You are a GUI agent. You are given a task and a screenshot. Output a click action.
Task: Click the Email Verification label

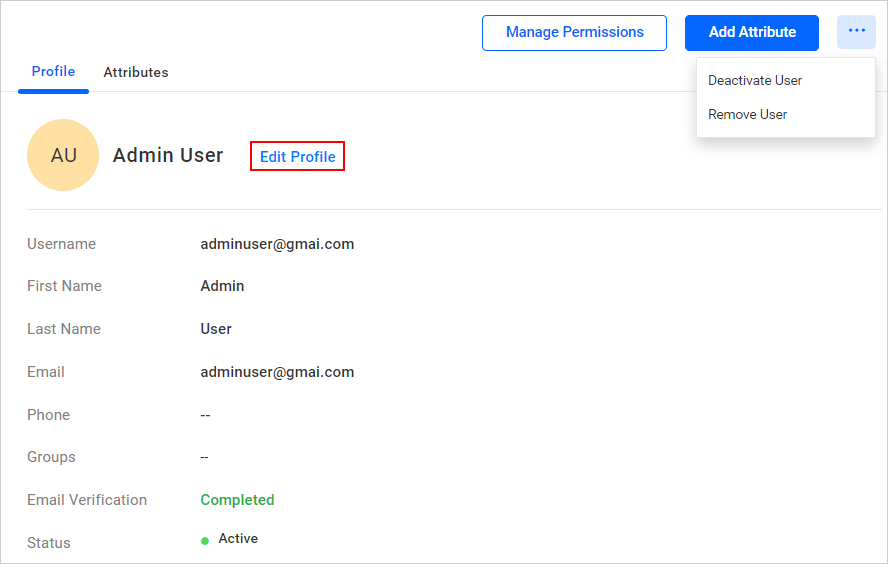[x=87, y=500]
